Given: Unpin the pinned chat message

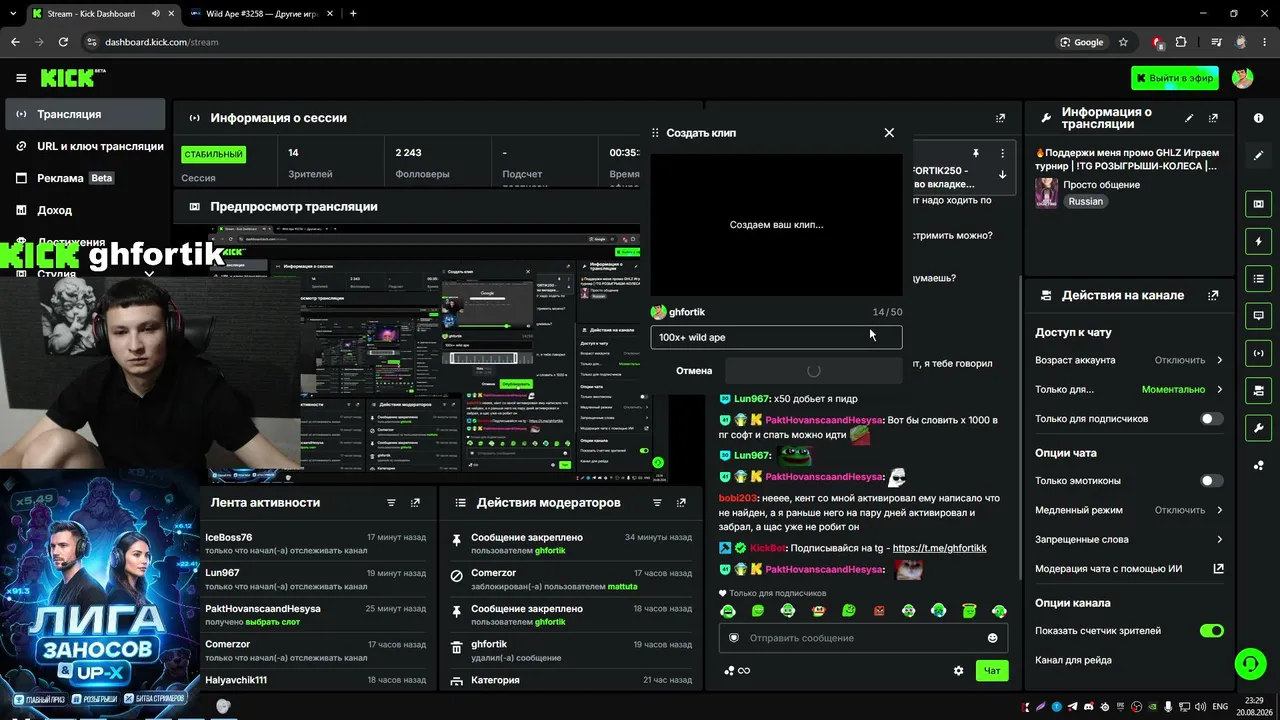Looking at the screenshot, I should click(x=976, y=153).
